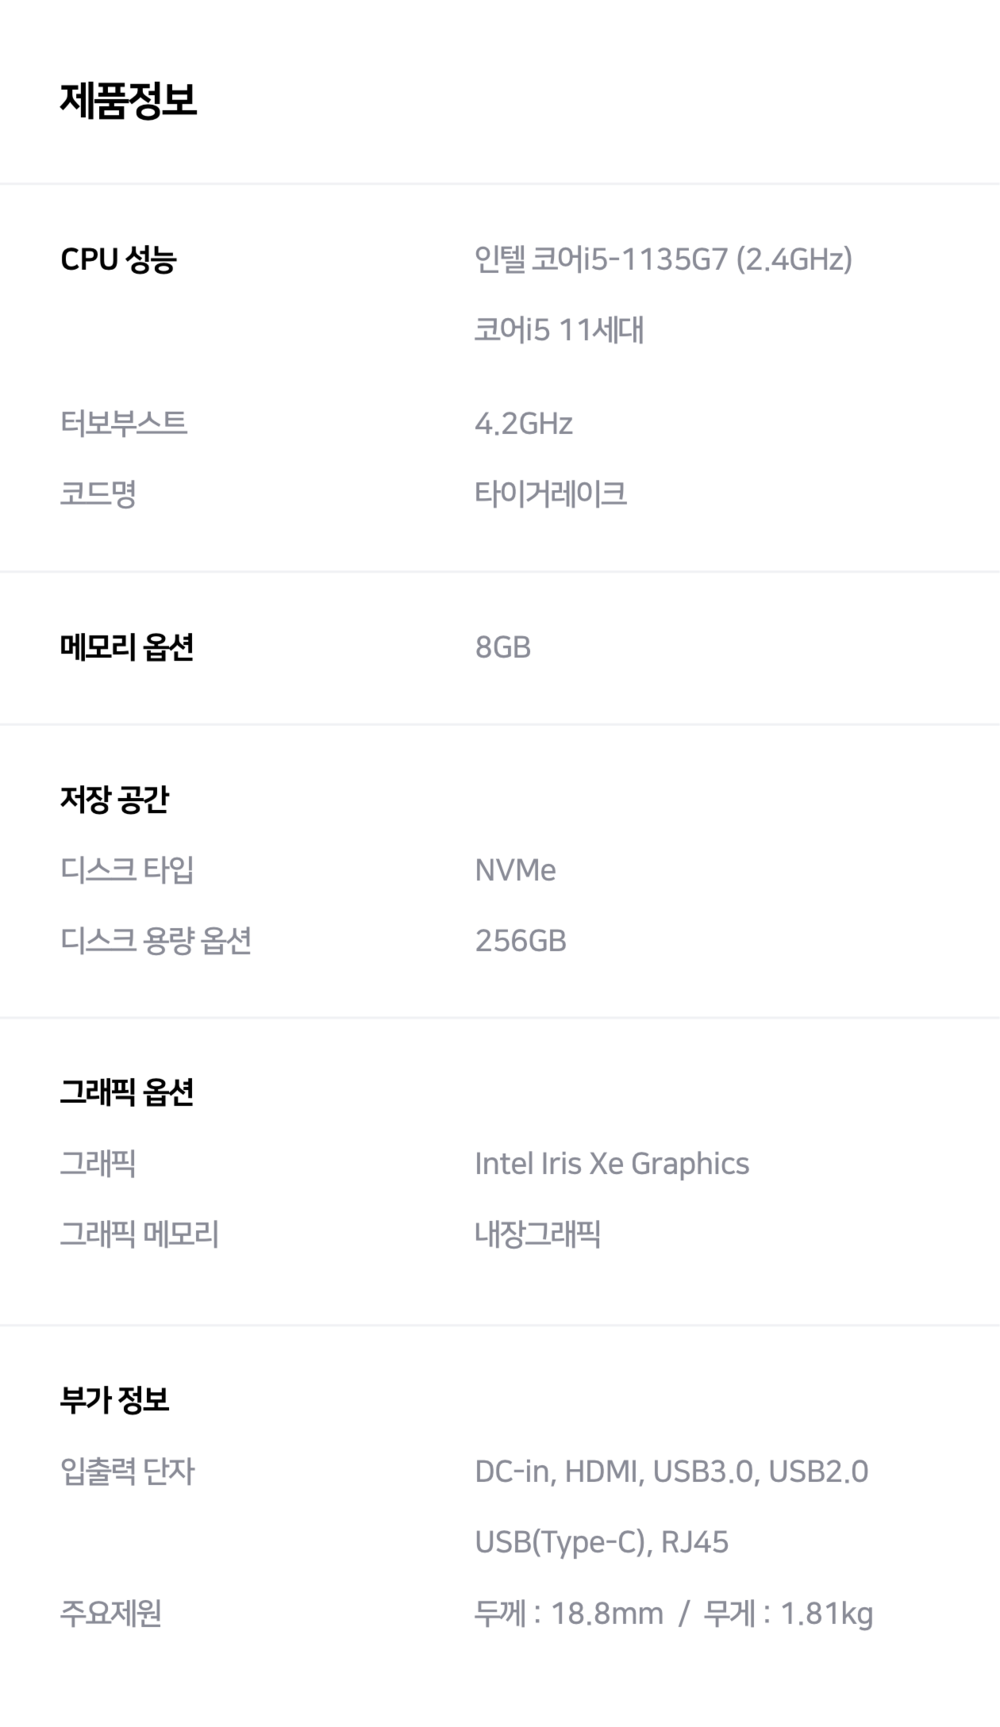The height and width of the screenshot is (1727, 1000).
Task: Select the 그래픽 옵션 section heading
Action: pyautogui.click(x=126, y=1092)
